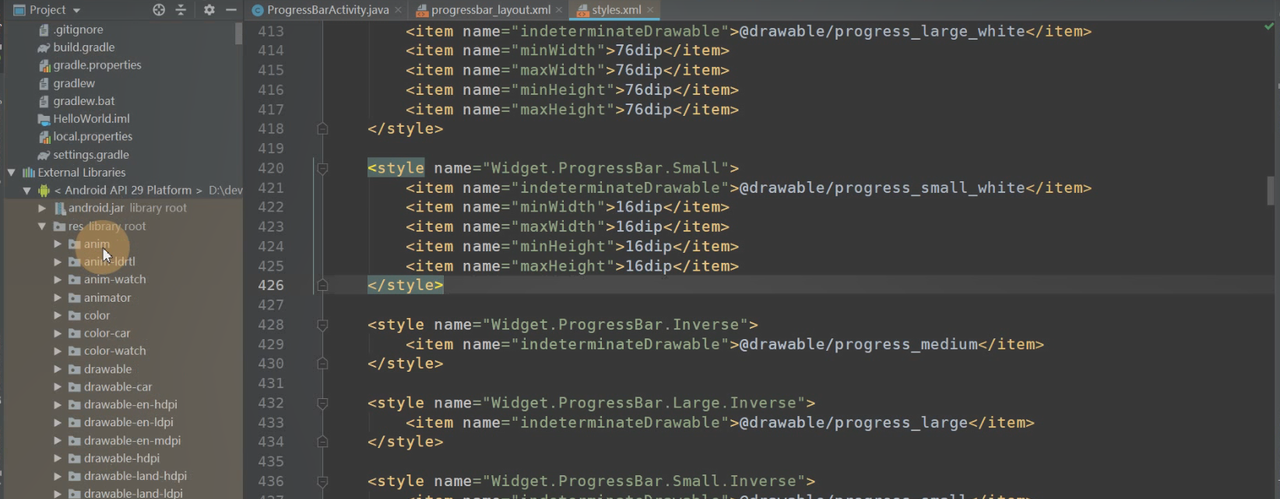Hide the Project tool window
Screen dimensions: 1280x499
(x=231, y=10)
